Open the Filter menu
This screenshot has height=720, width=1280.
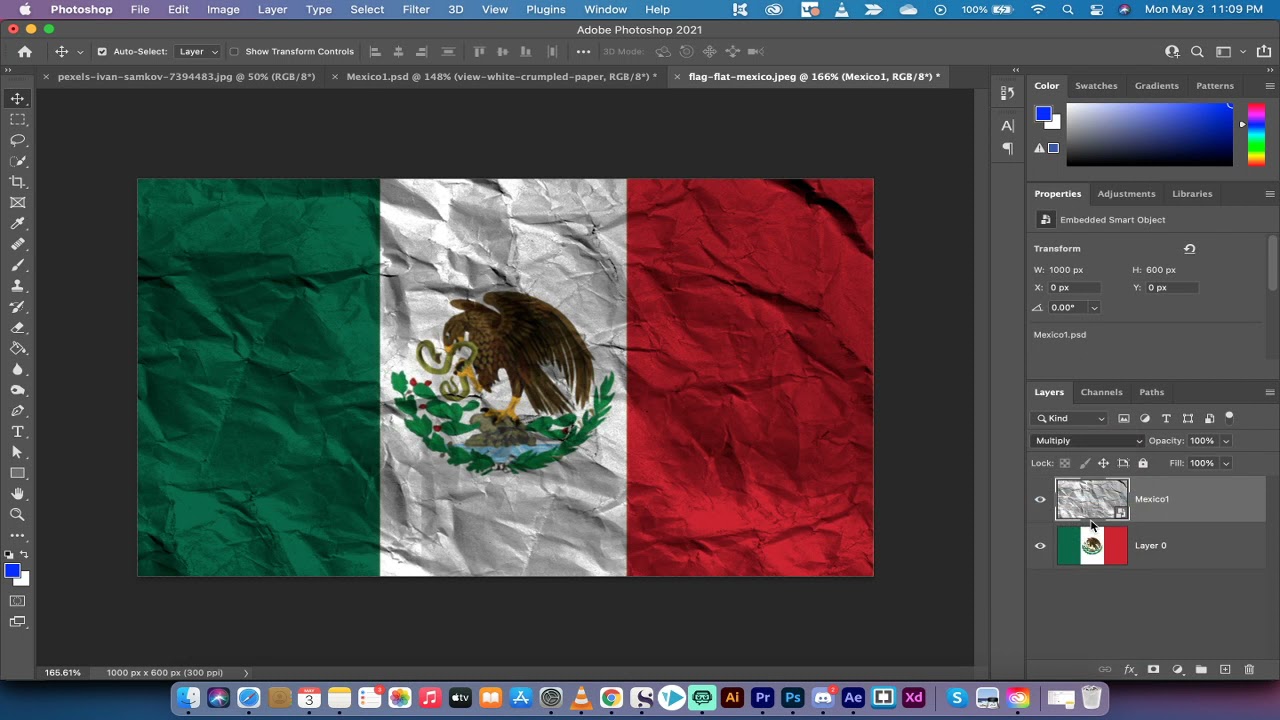tap(416, 9)
